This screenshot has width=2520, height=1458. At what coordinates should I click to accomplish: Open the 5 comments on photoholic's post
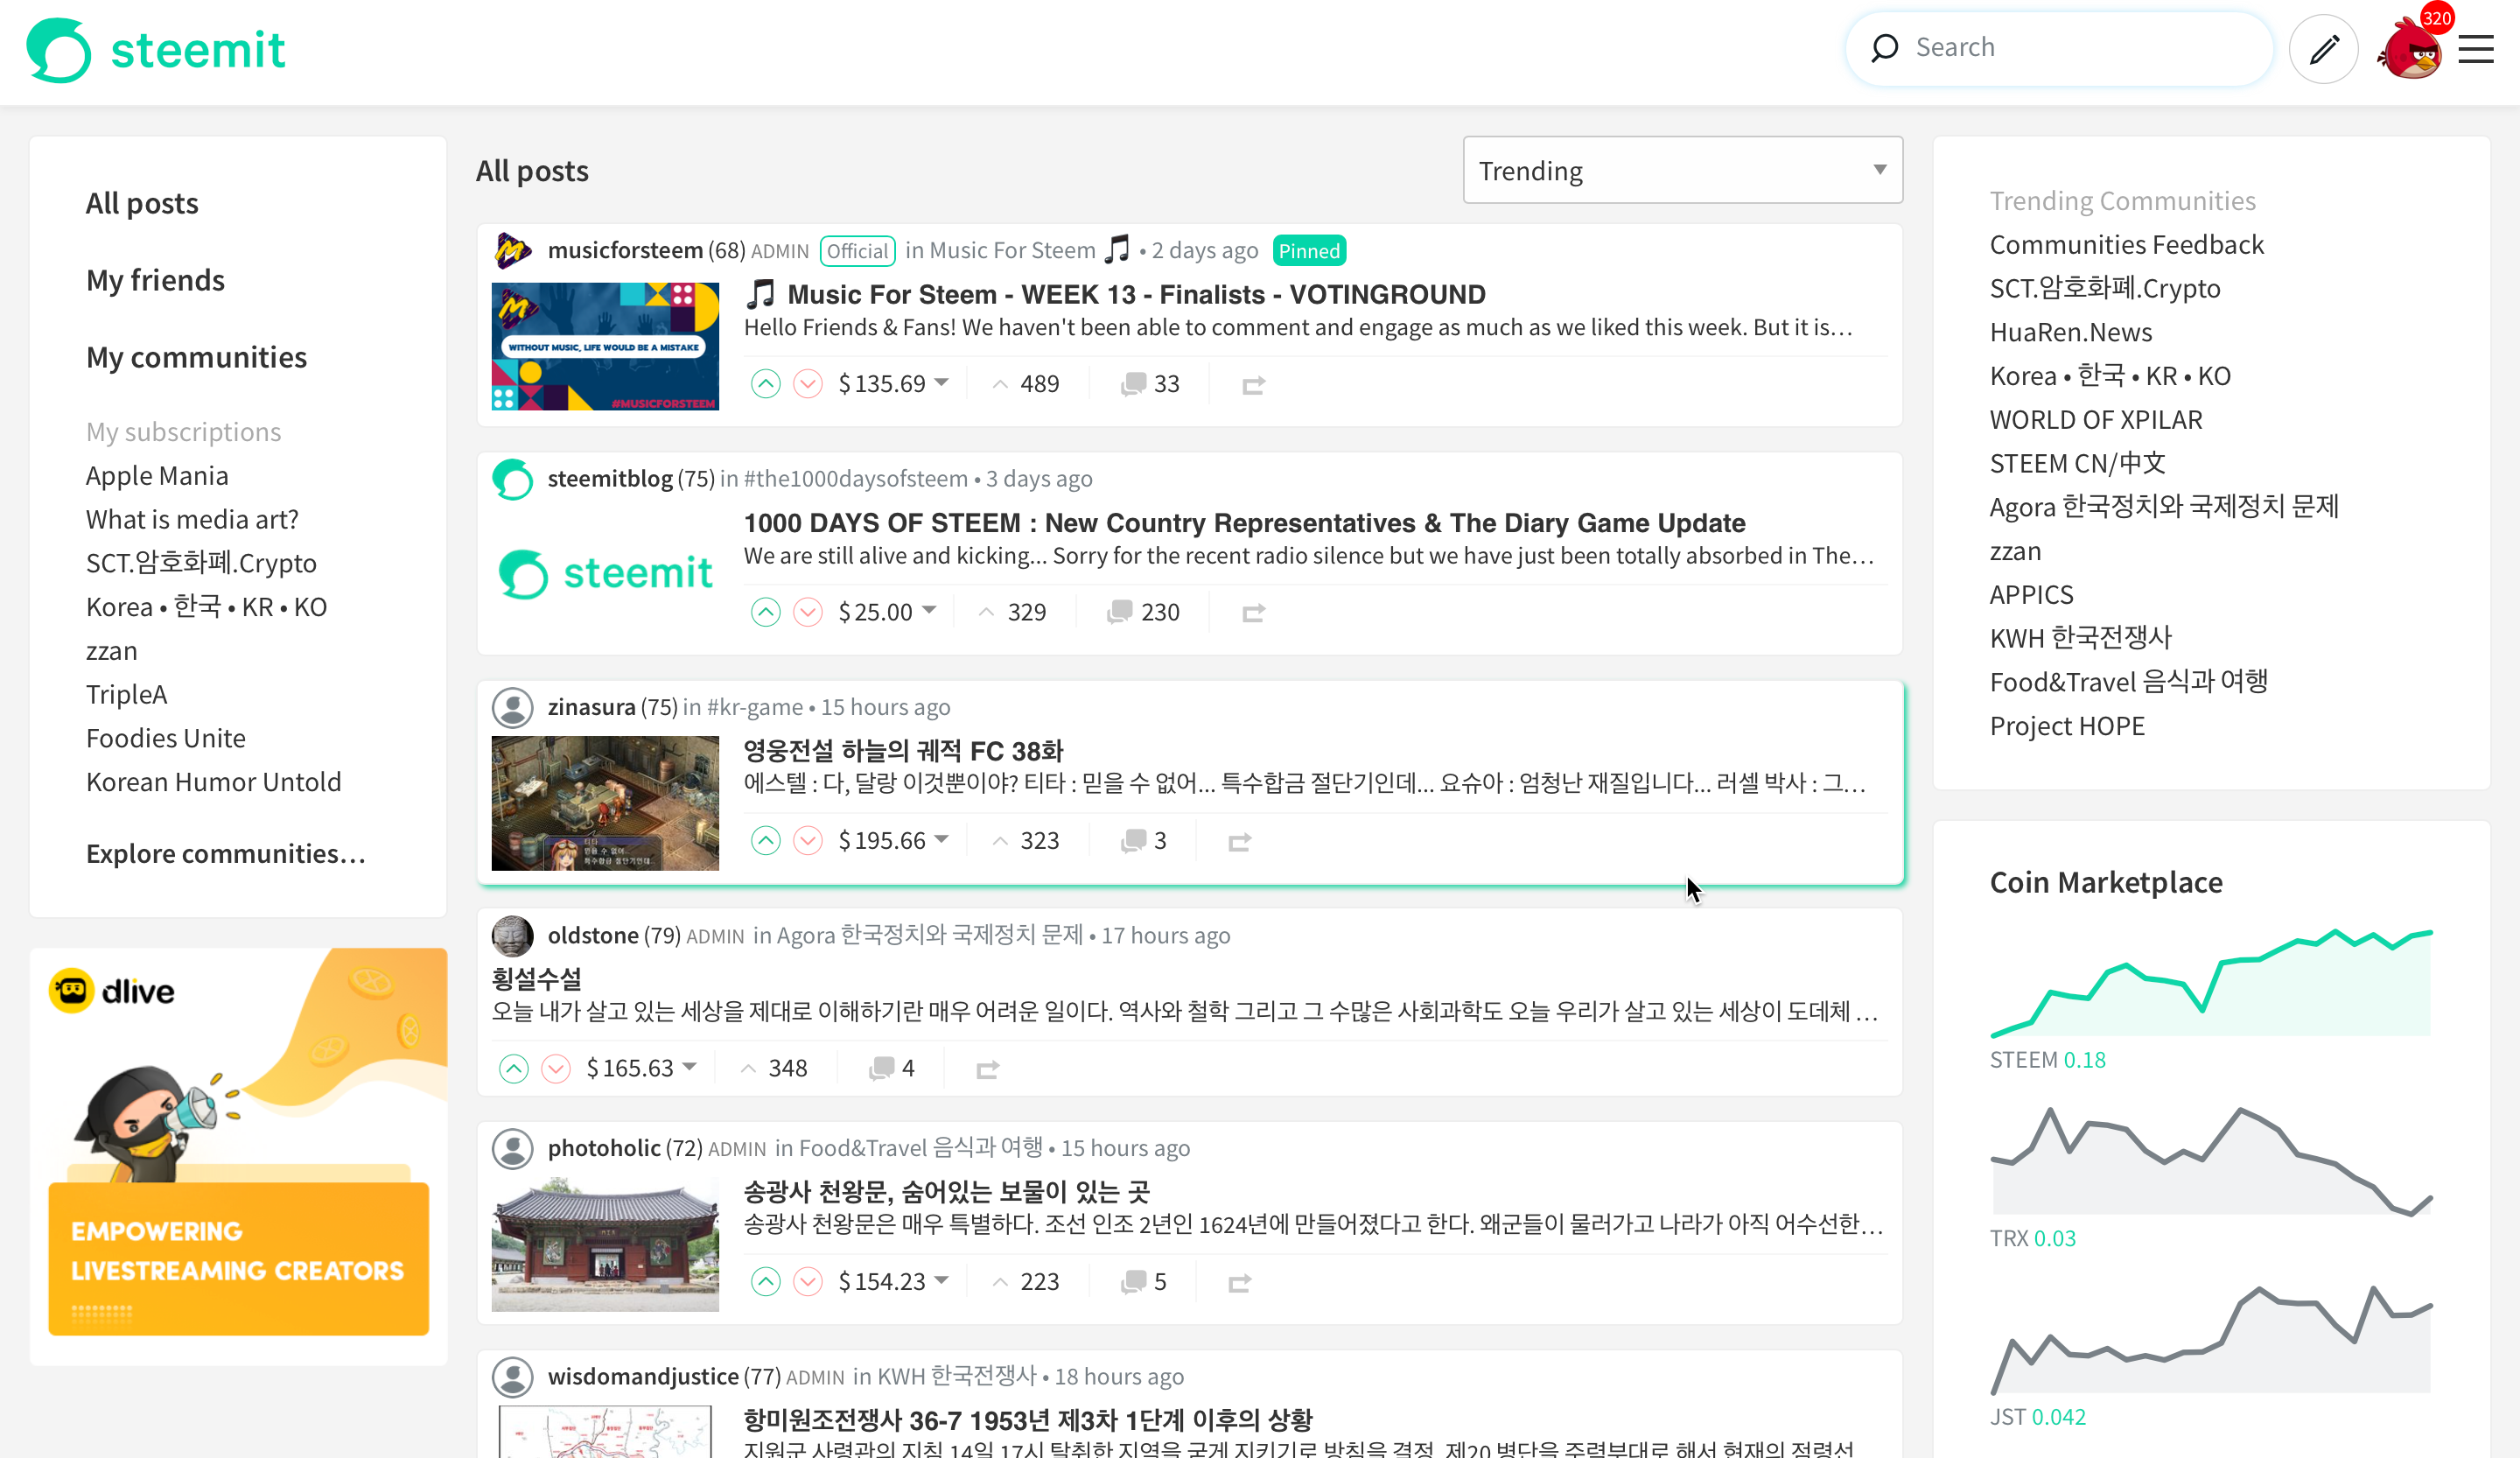point(1143,1282)
